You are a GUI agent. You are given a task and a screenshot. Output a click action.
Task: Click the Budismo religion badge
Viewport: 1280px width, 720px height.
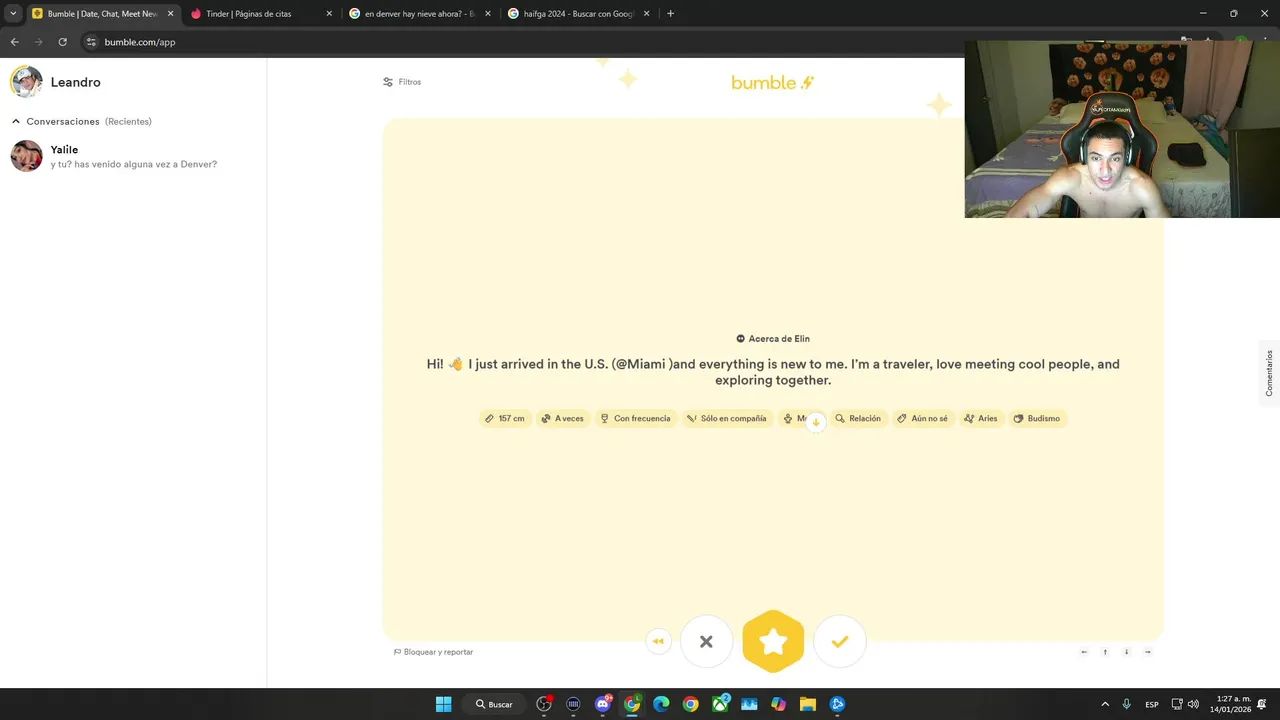[x=1037, y=418]
